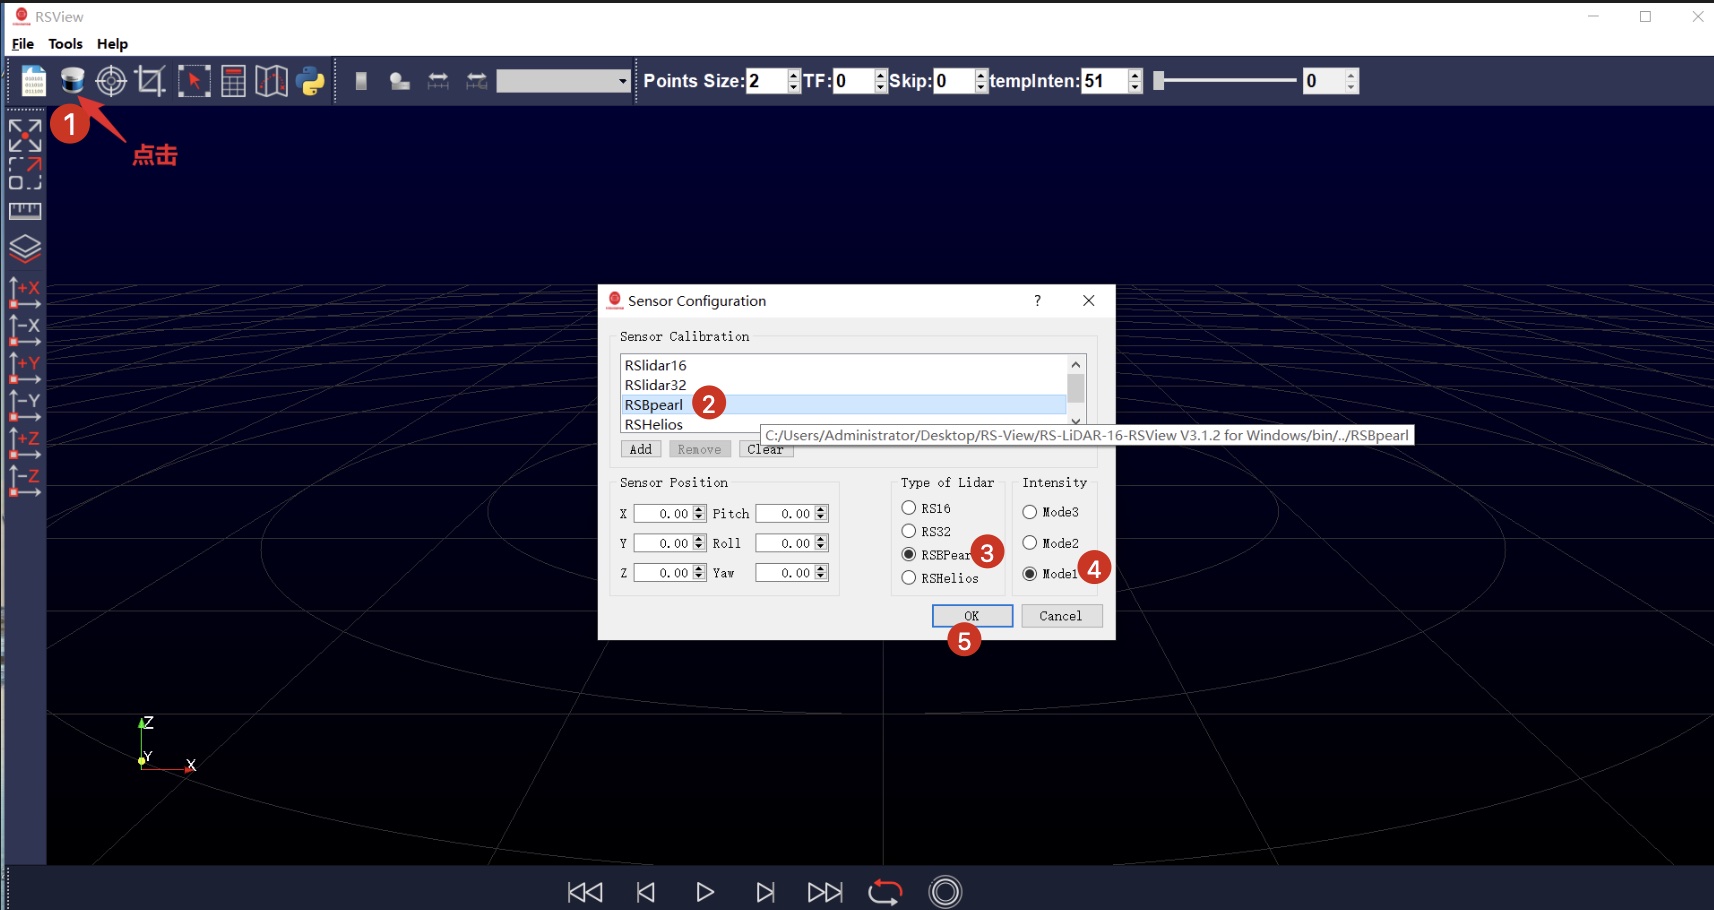Confirm sensor configuration with OK
1714x910 pixels.
click(x=972, y=616)
